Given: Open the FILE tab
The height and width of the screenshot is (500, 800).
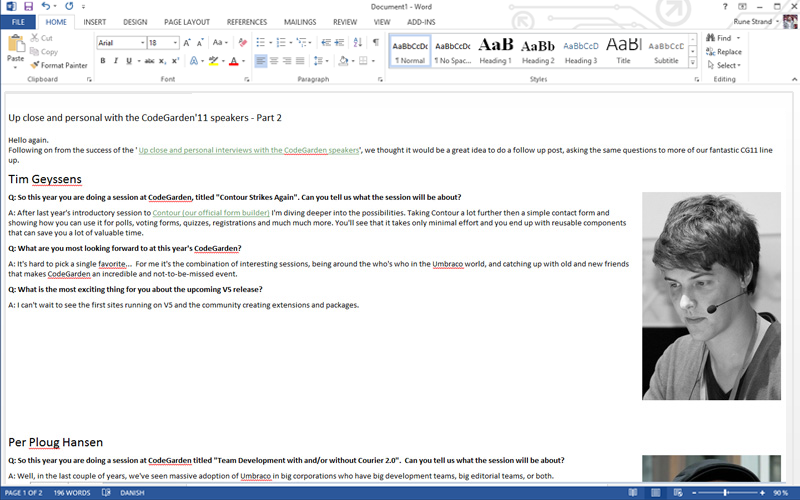Looking at the screenshot, I should point(18,22).
